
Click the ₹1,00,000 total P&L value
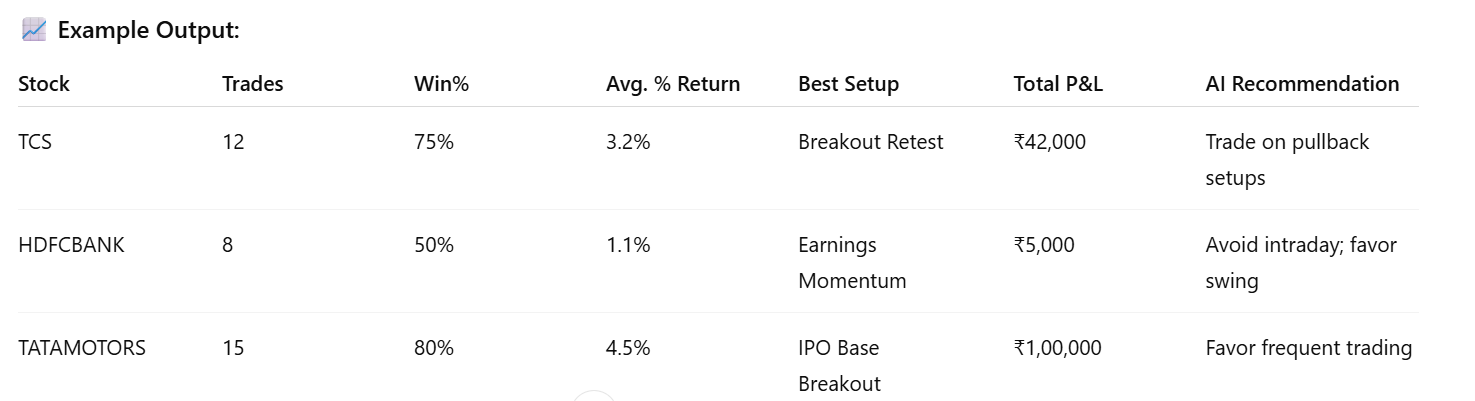click(1057, 348)
